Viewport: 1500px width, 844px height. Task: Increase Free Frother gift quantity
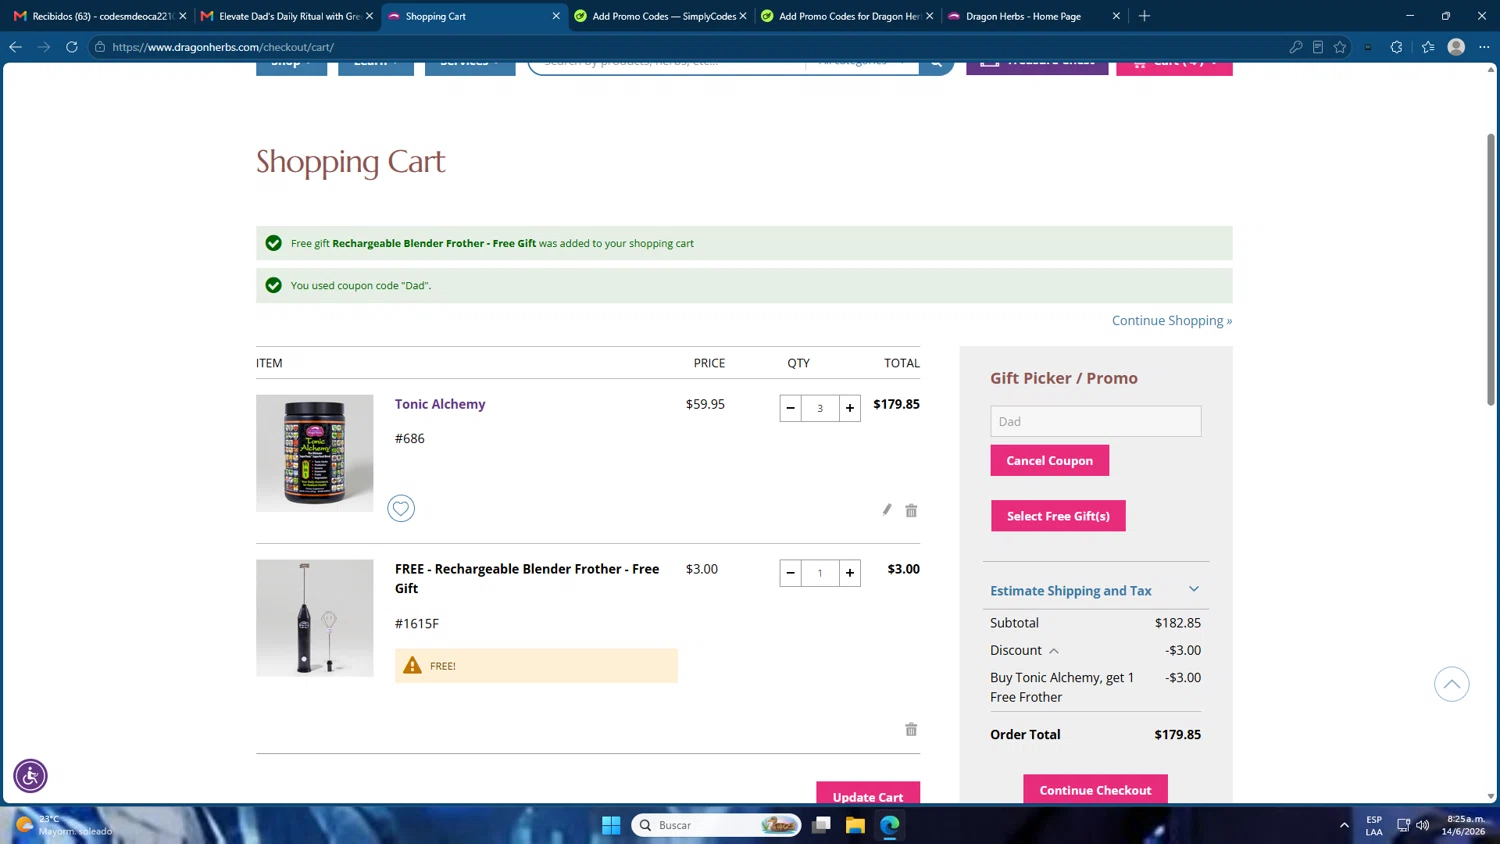850,573
